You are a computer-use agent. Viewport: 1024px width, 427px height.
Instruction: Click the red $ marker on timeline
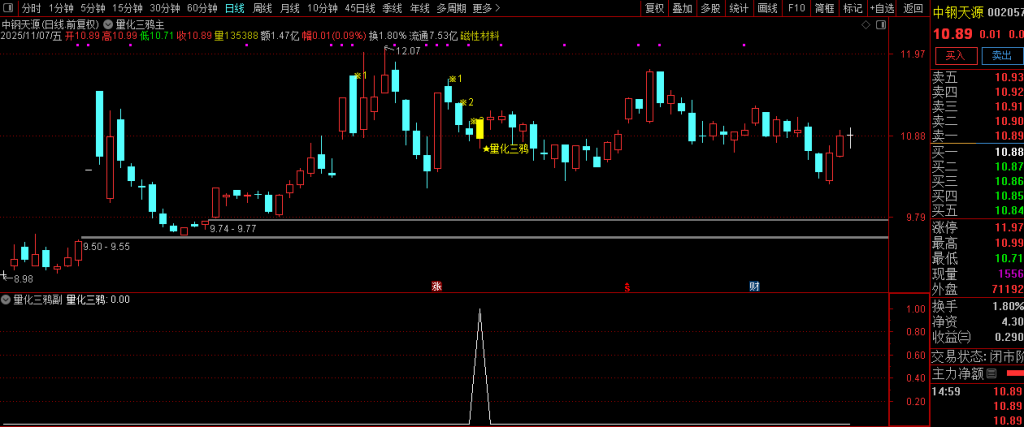click(627, 287)
